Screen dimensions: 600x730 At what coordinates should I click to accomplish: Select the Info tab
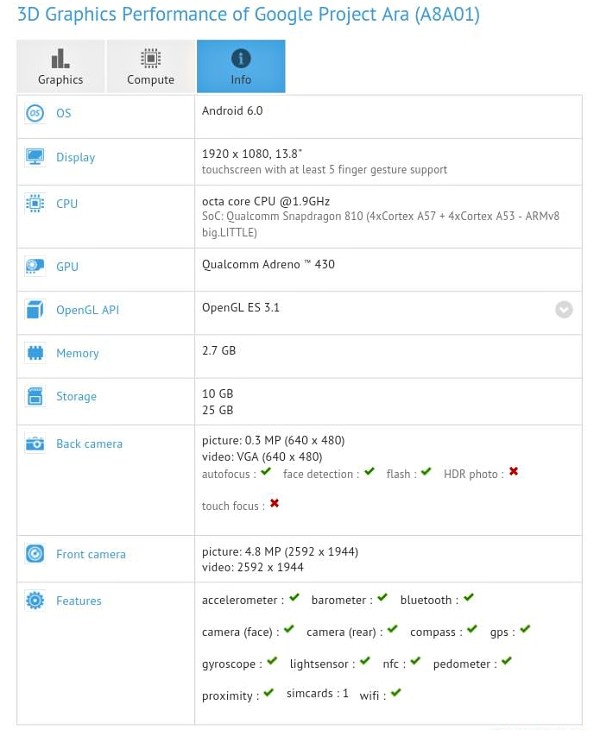coord(241,66)
